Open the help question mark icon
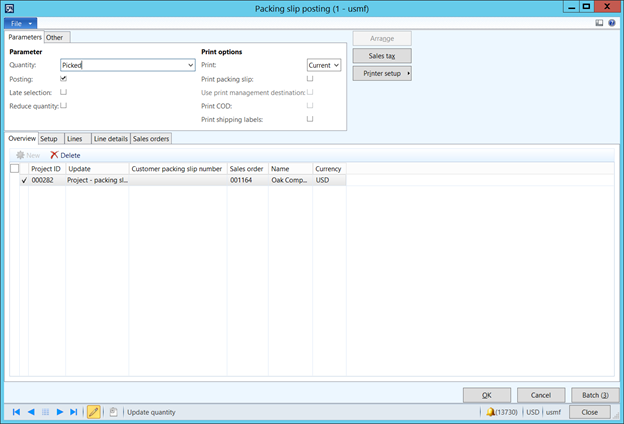The height and width of the screenshot is (424, 624). (x=611, y=22)
